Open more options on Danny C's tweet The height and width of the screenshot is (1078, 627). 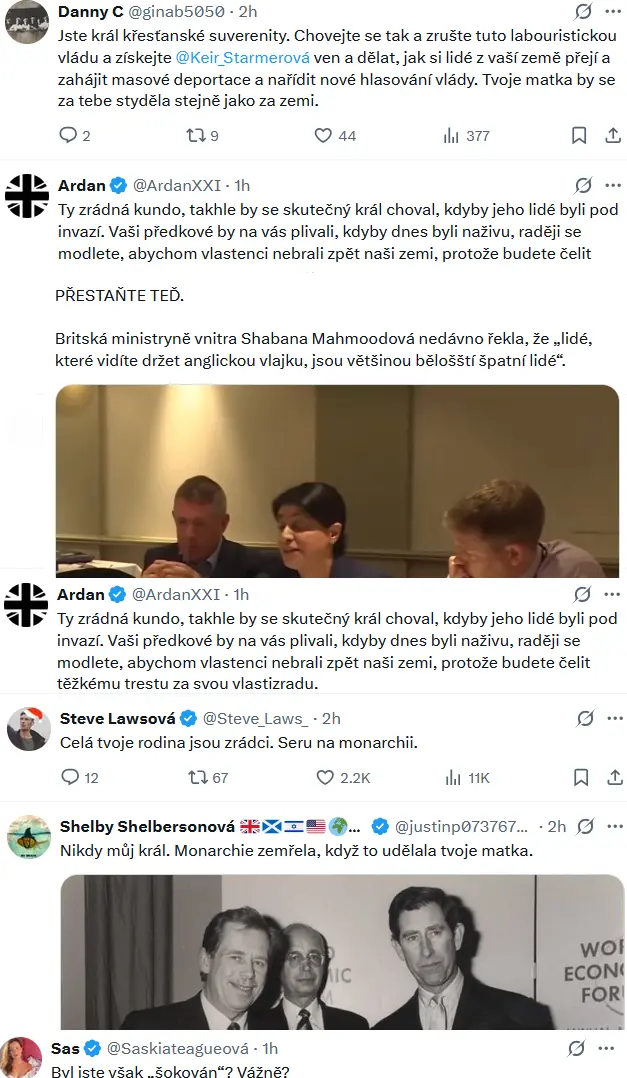[611, 12]
